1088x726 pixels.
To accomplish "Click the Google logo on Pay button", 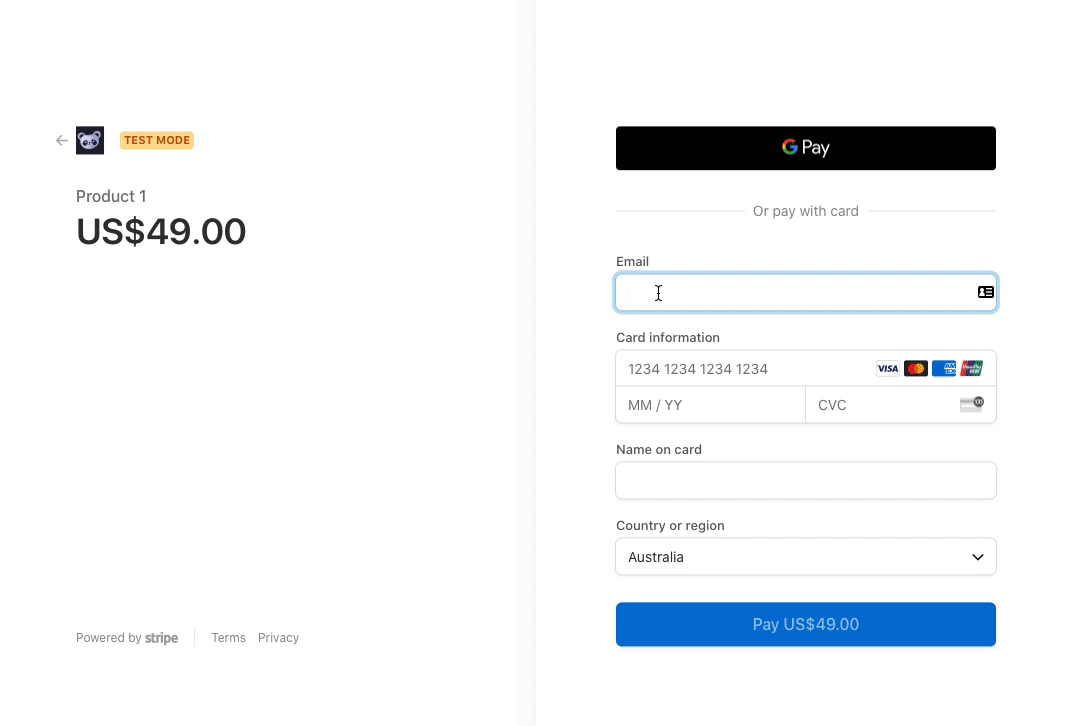I will (x=790, y=146).
